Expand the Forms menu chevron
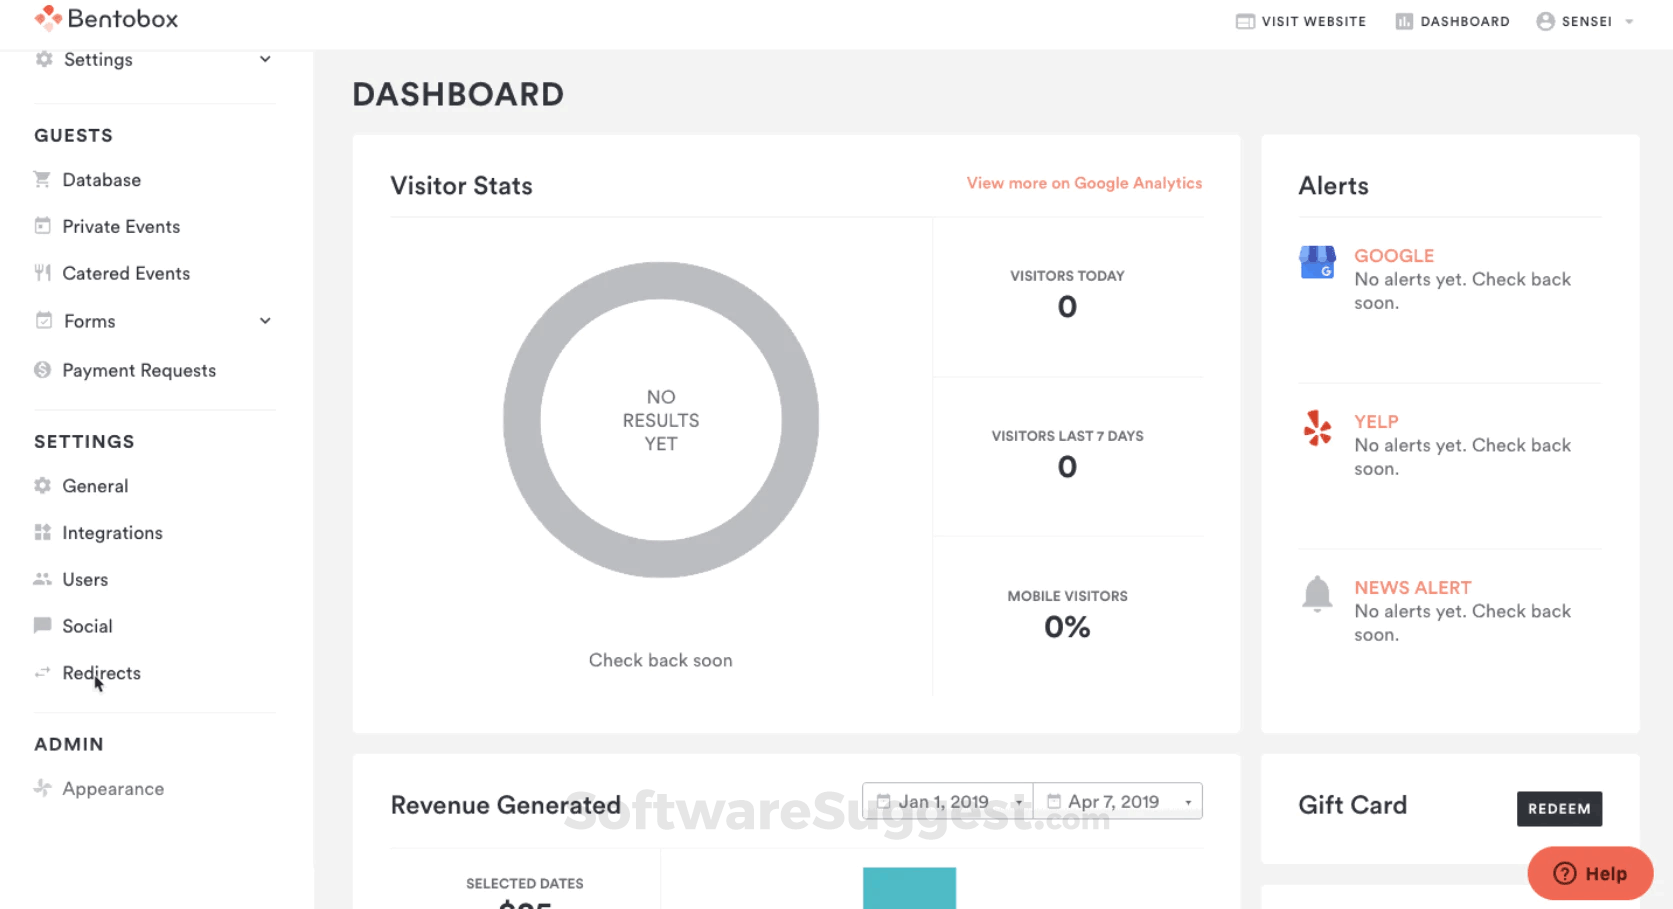This screenshot has height=909, width=1673. [265, 321]
